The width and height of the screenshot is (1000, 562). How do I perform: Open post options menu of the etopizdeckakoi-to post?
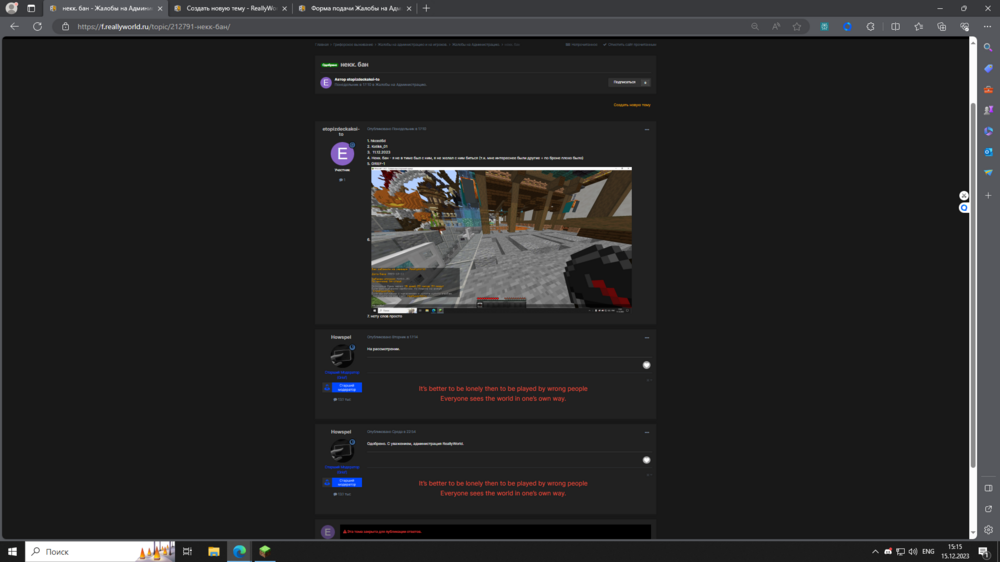(647, 129)
